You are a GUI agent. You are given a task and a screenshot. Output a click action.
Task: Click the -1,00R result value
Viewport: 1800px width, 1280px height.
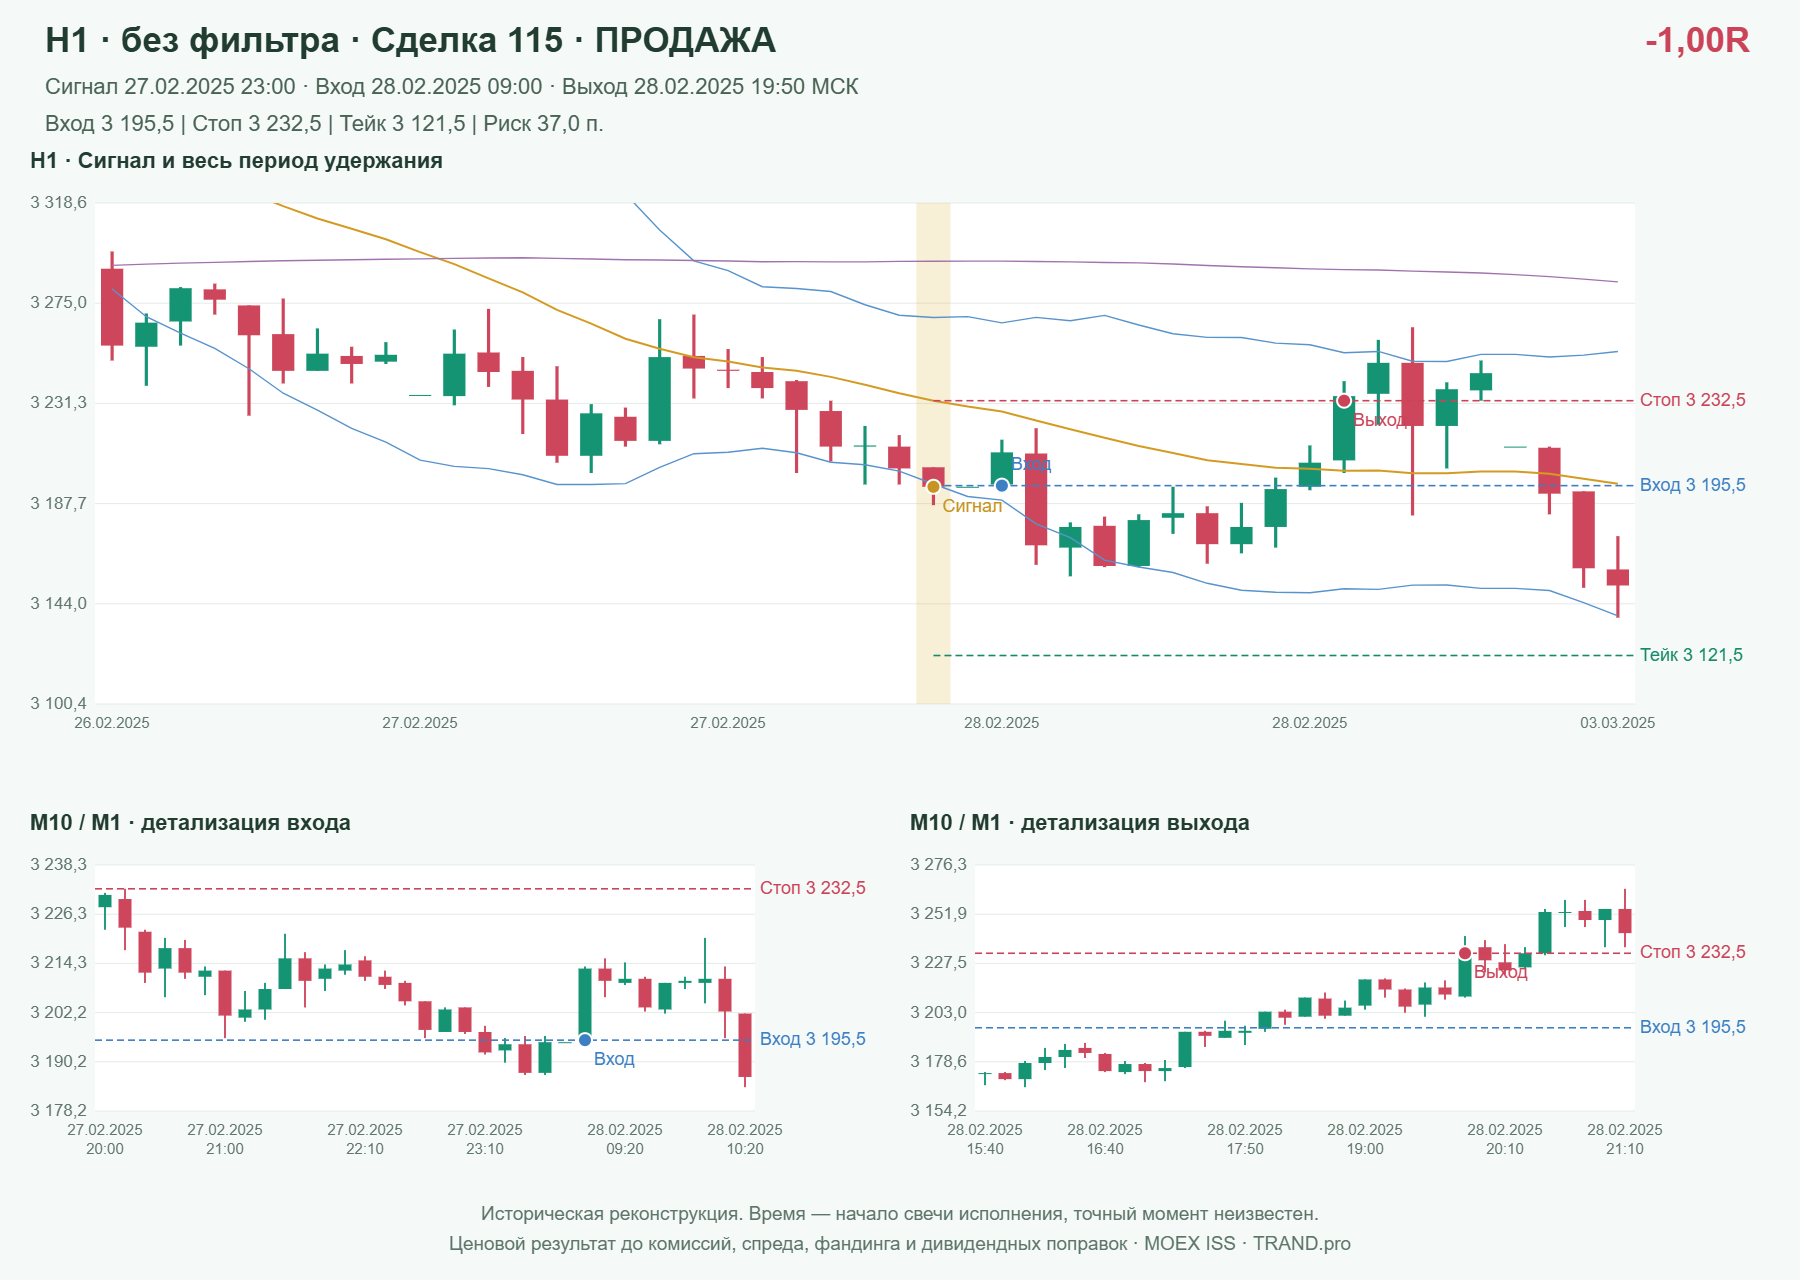[1697, 40]
